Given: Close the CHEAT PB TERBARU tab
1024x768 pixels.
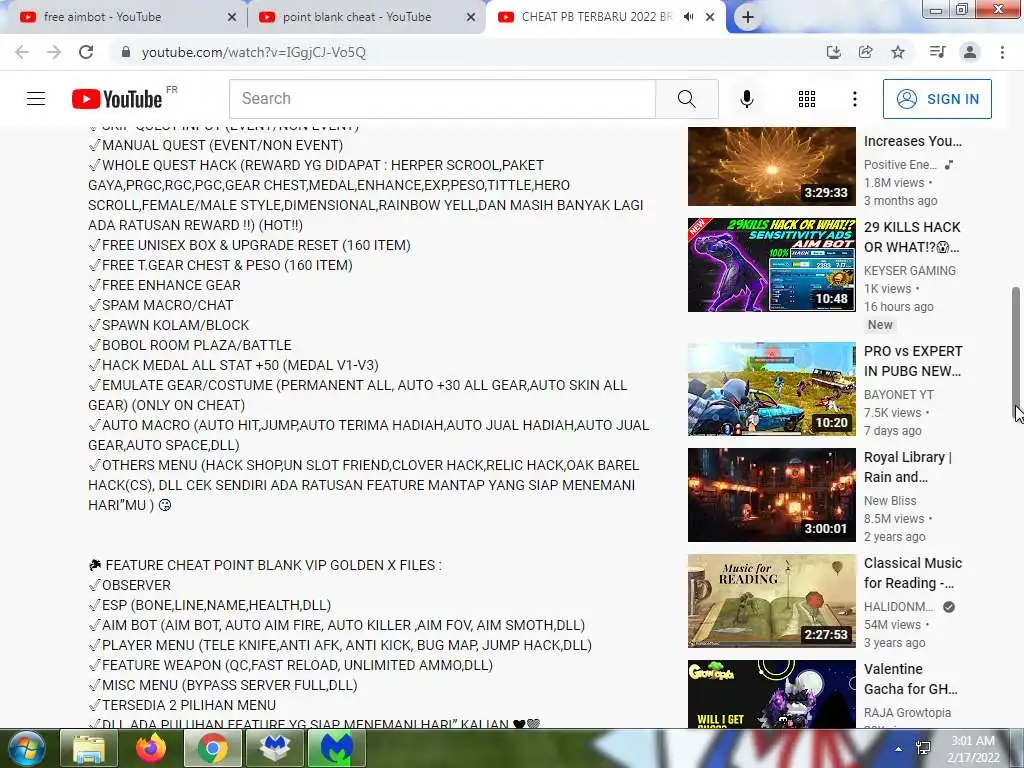Looking at the screenshot, I should pos(710,18).
